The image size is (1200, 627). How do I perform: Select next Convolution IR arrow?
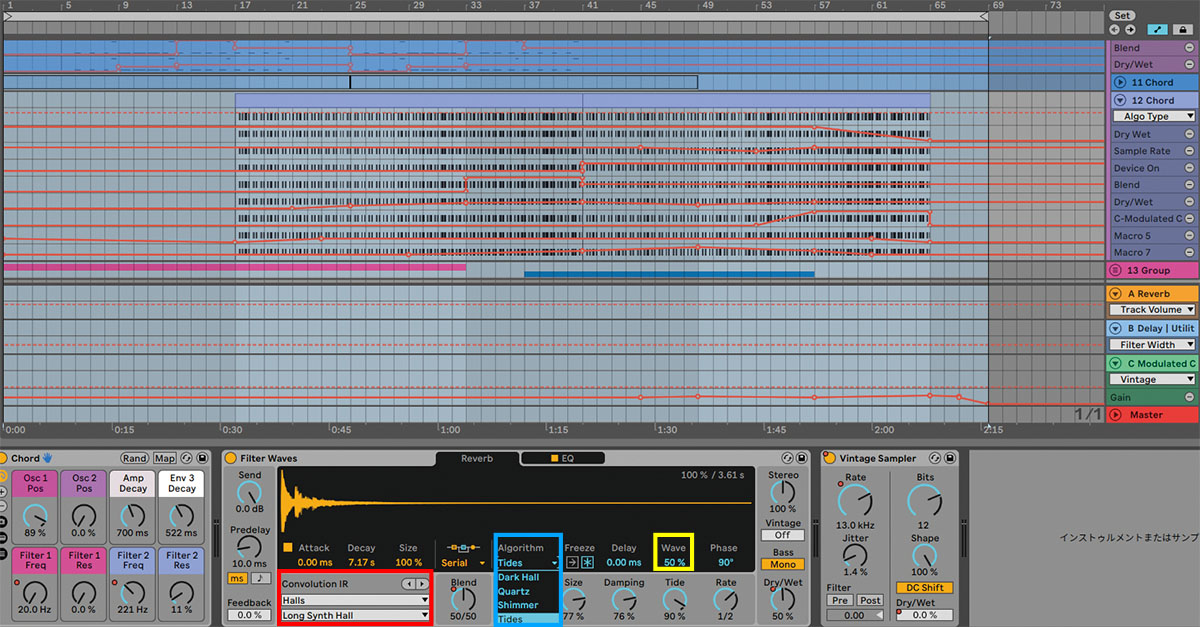(421, 583)
